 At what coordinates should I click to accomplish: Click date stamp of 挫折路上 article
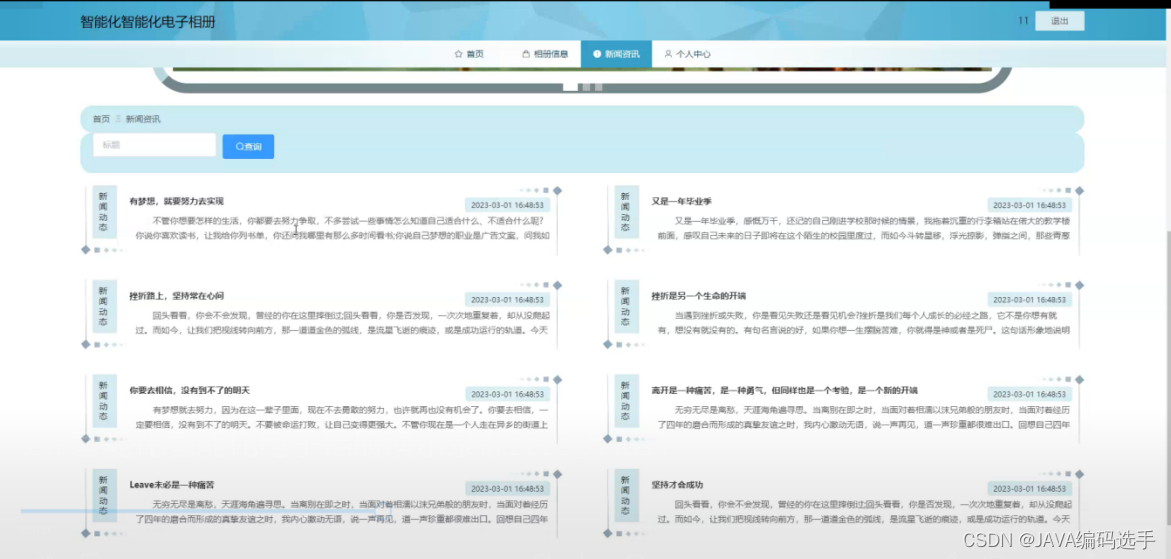pos(507,299)
